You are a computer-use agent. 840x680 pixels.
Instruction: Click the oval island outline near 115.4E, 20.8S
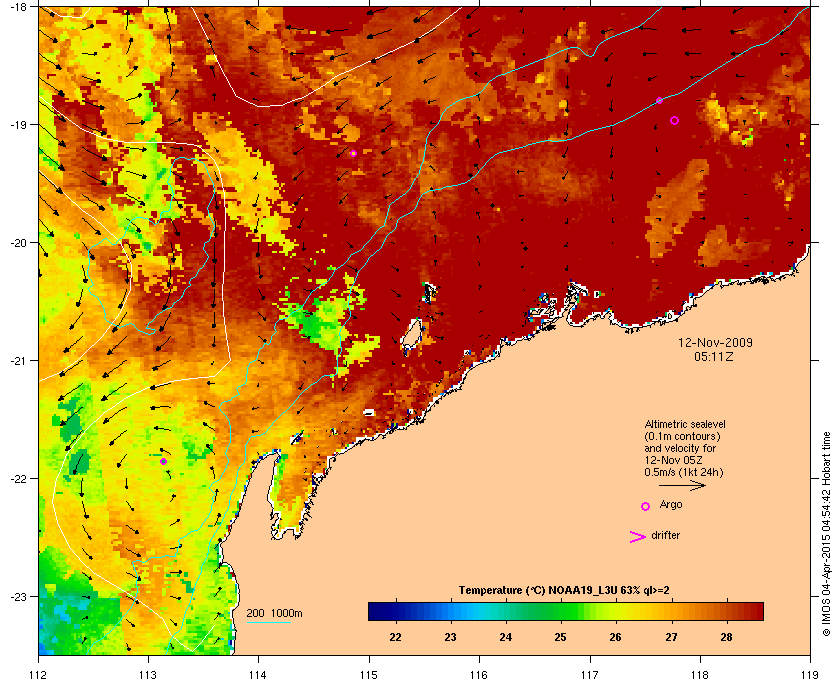point(411,334)
